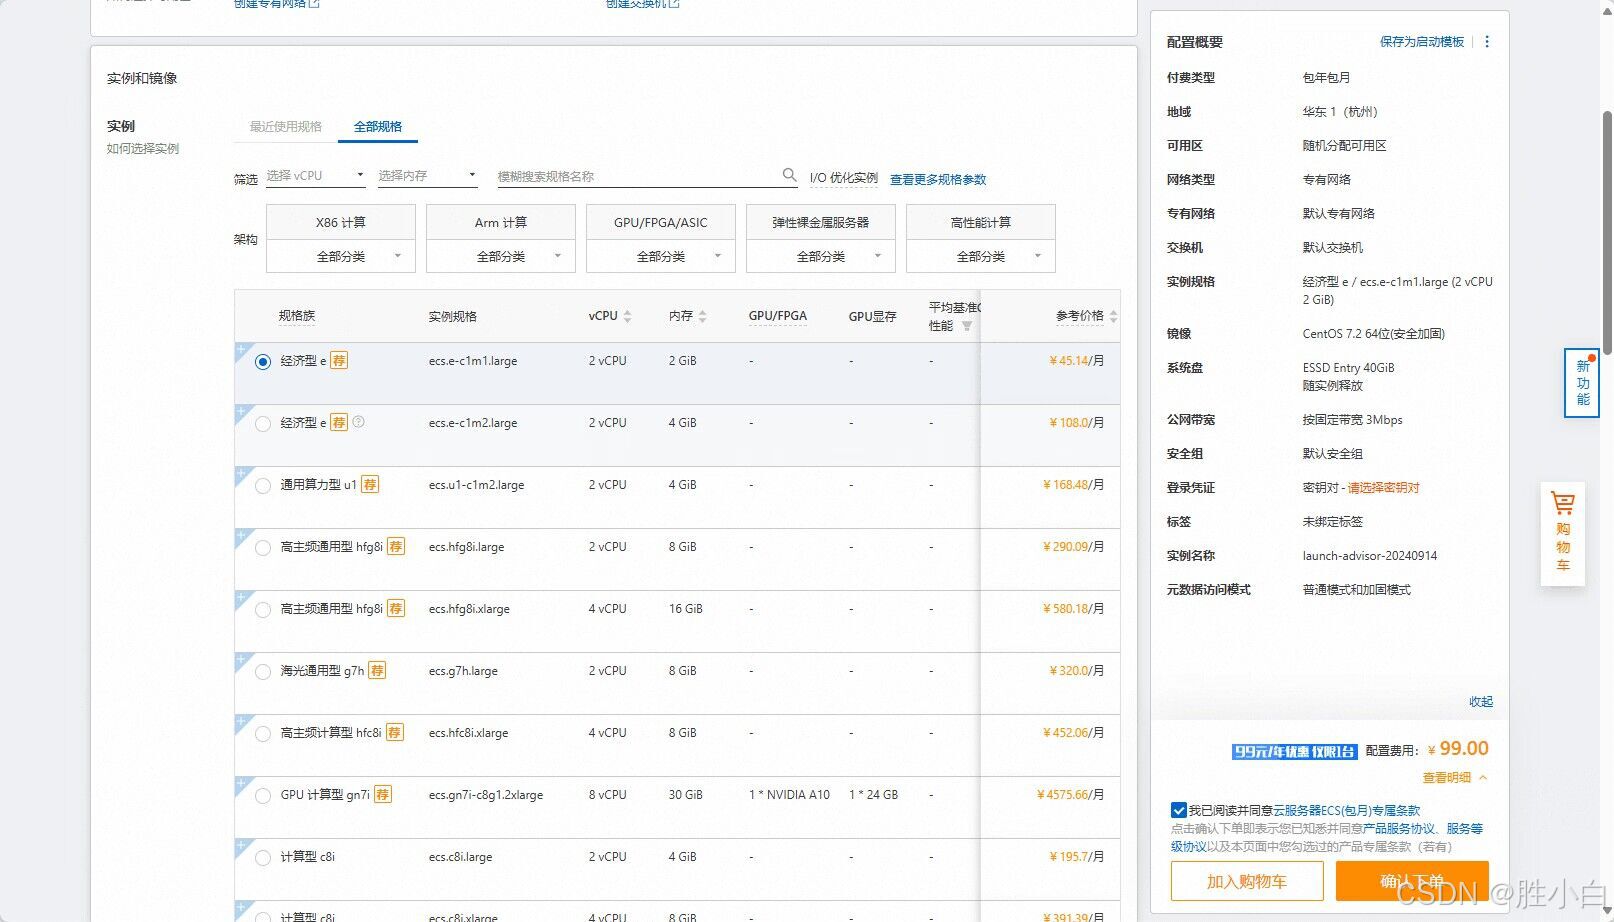
Task: Expand the 弹性裸金属服务器 全部分类 dropdown
Action: (x=821, y=256)
